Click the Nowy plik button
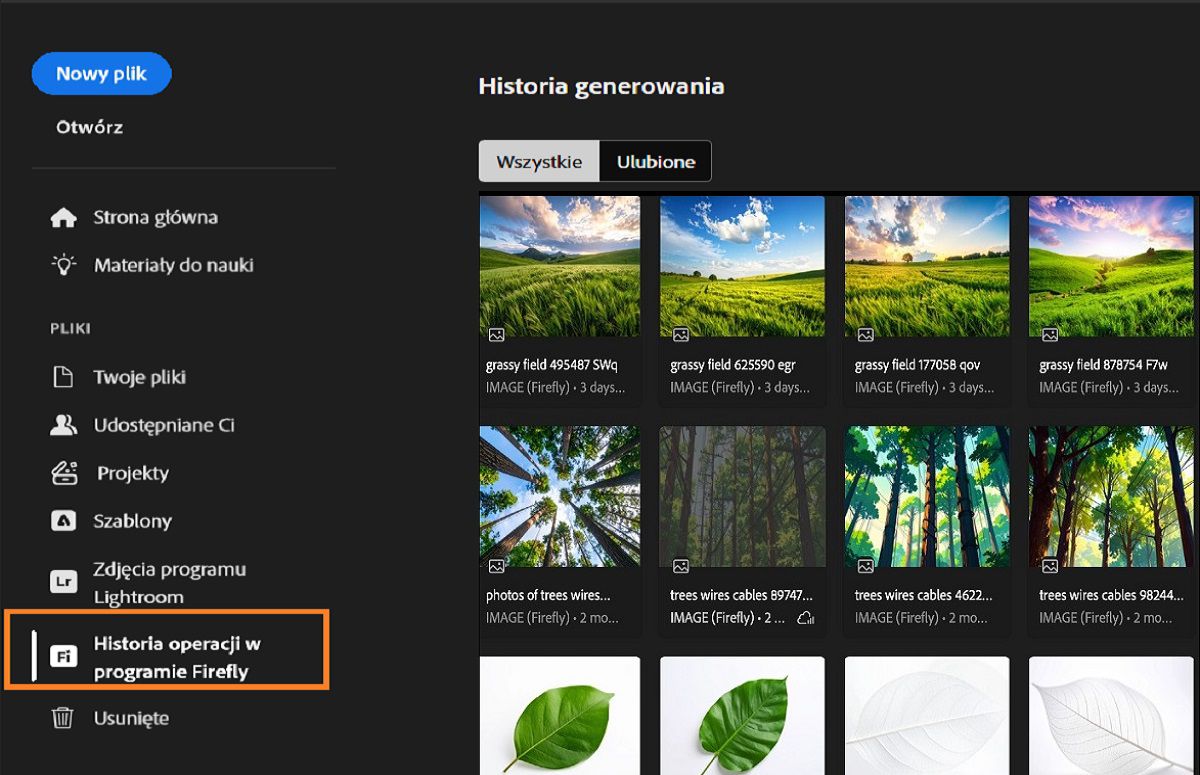The image size is (1200, 775). point(102,74)
